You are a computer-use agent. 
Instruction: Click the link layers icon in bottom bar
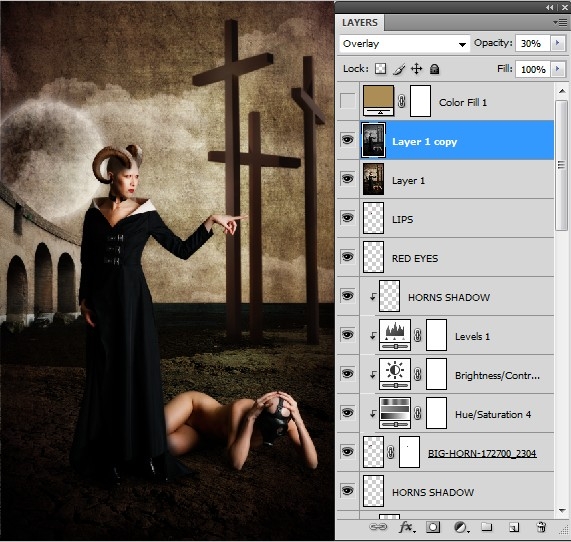378,527
